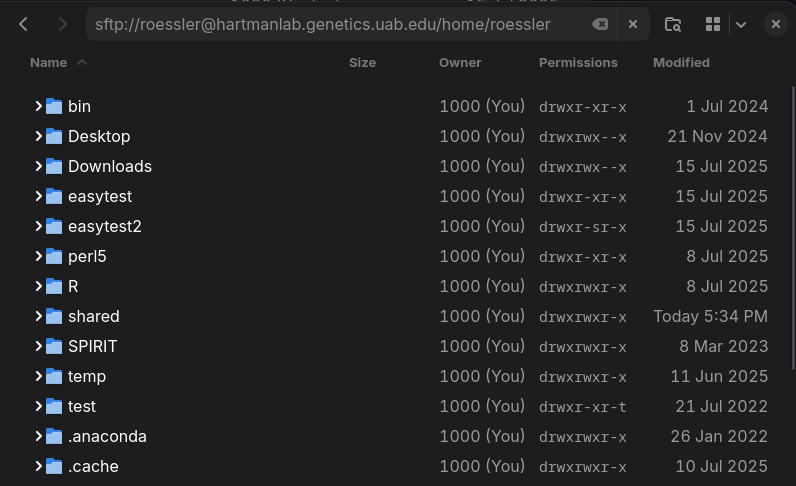Click the forward navigation arrow
Screen dimensions: 796x486
tap(62, 24)
